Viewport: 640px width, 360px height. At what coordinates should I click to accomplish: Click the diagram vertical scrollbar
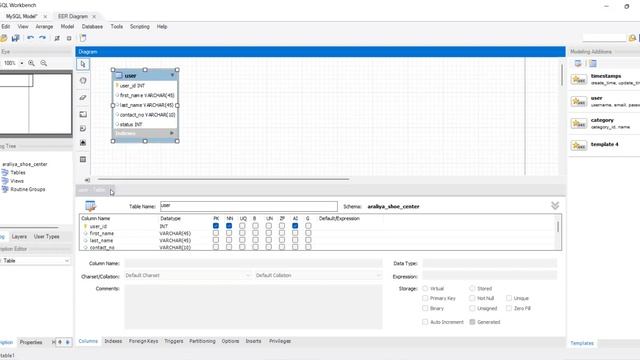click(562, 75)
